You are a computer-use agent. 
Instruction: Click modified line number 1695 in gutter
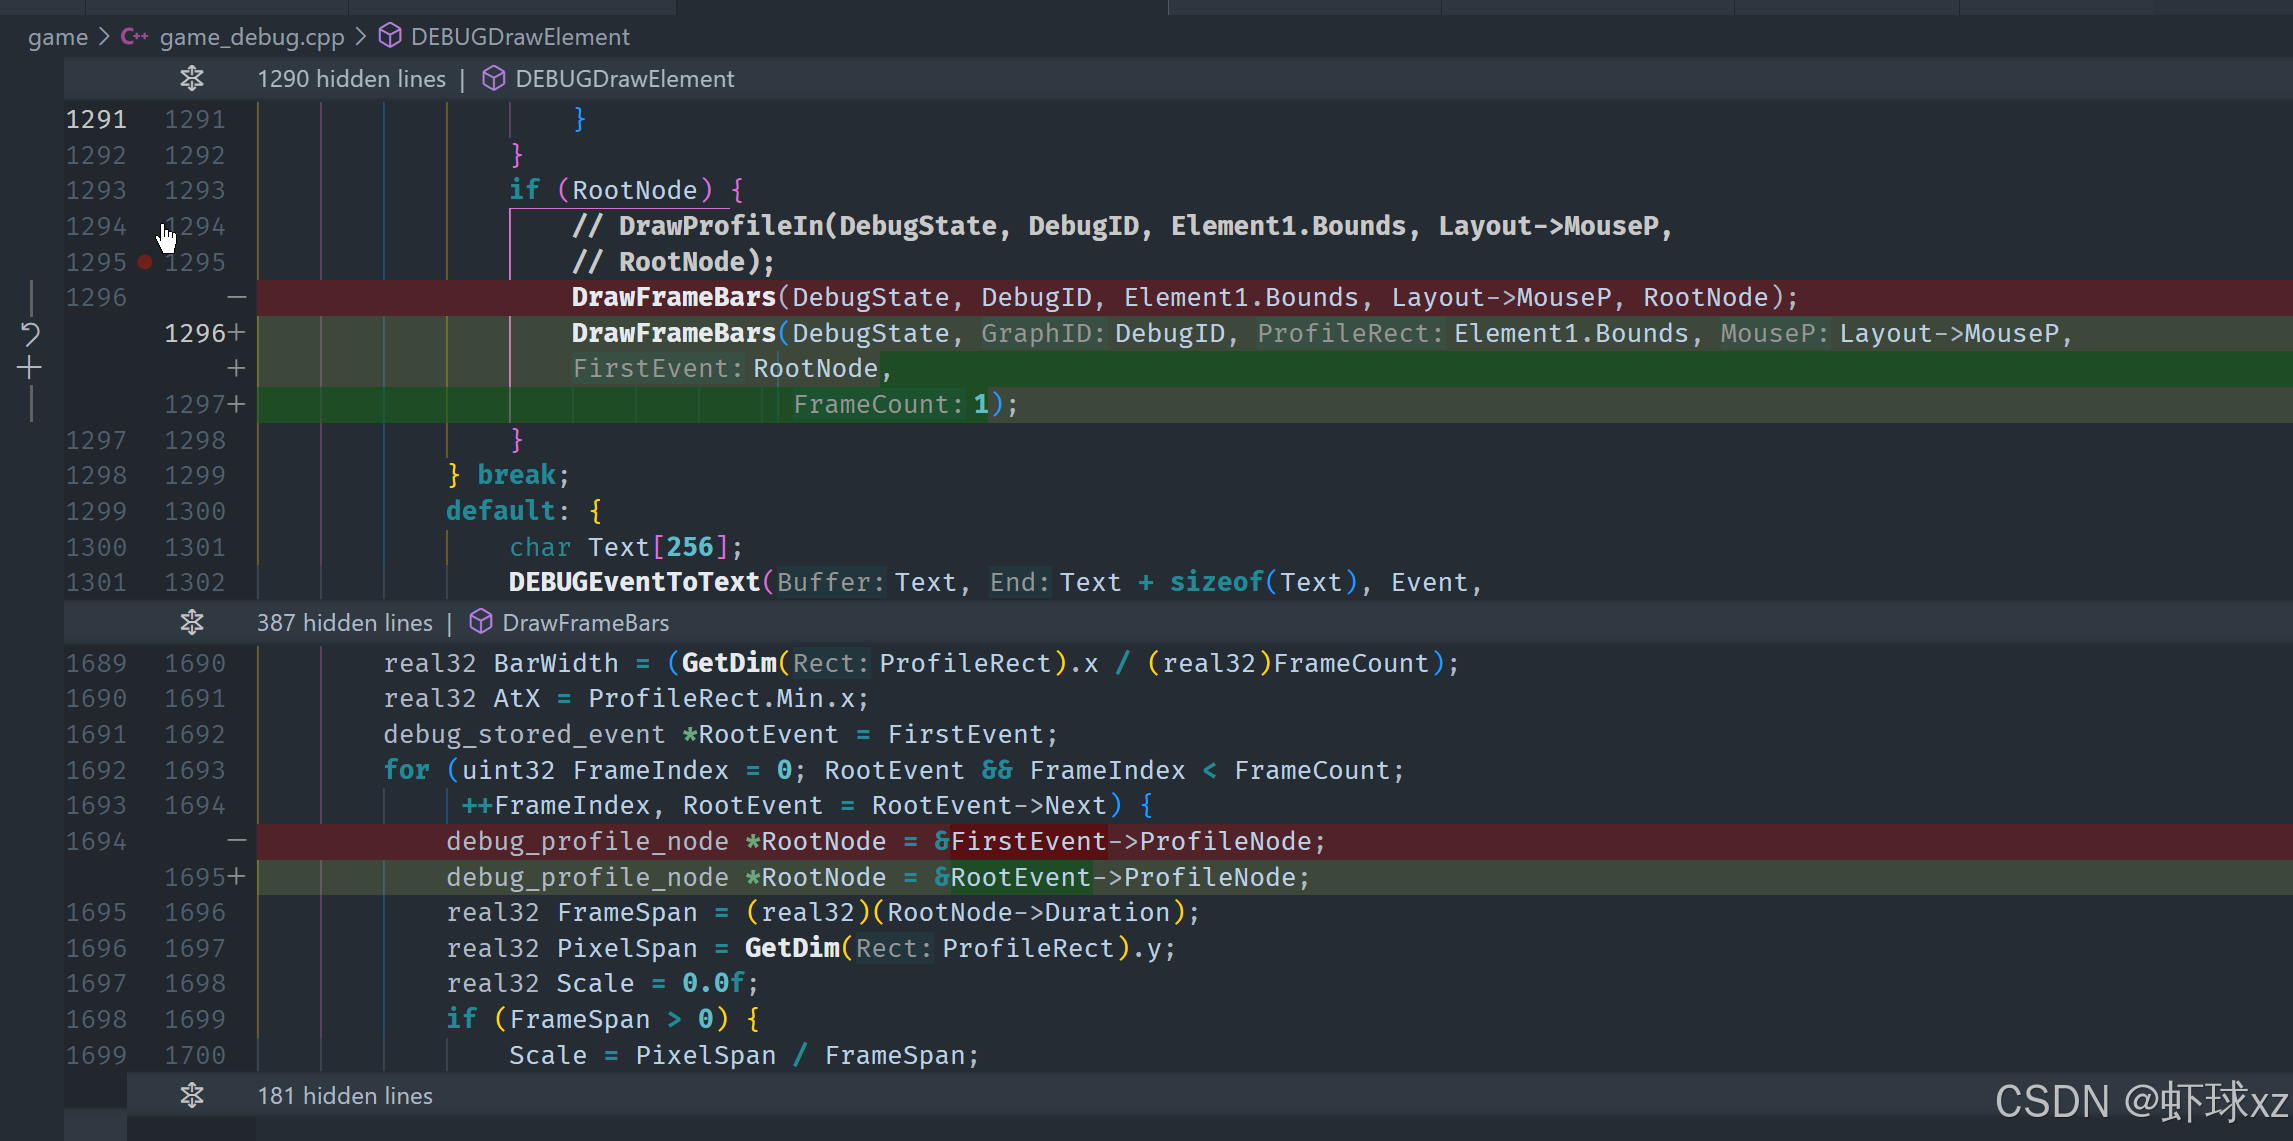point(195,877)
